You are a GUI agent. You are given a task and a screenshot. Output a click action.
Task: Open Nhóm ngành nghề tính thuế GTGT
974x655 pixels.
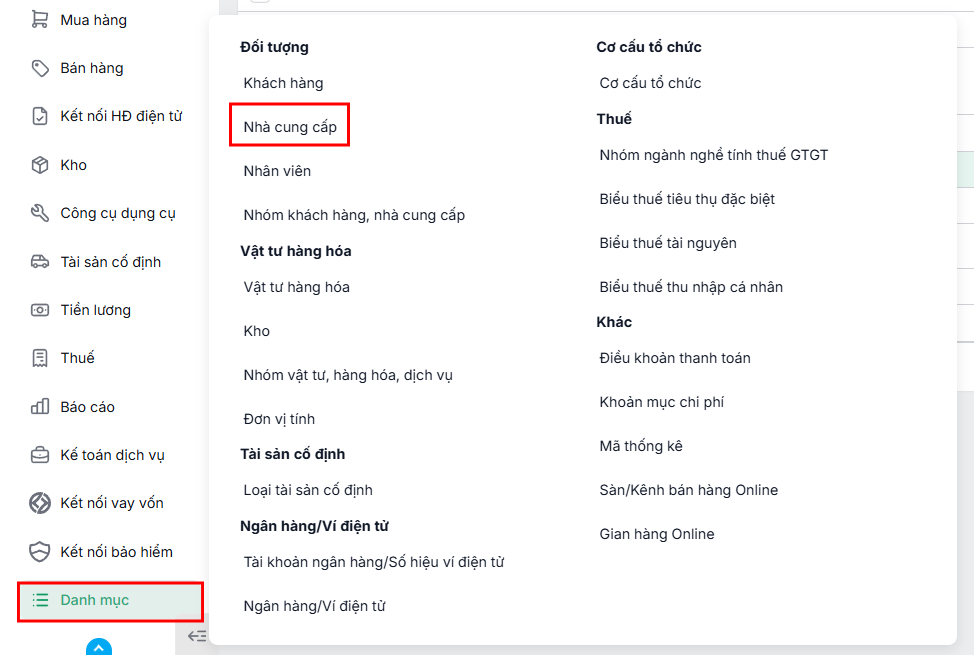click(714, 155)
